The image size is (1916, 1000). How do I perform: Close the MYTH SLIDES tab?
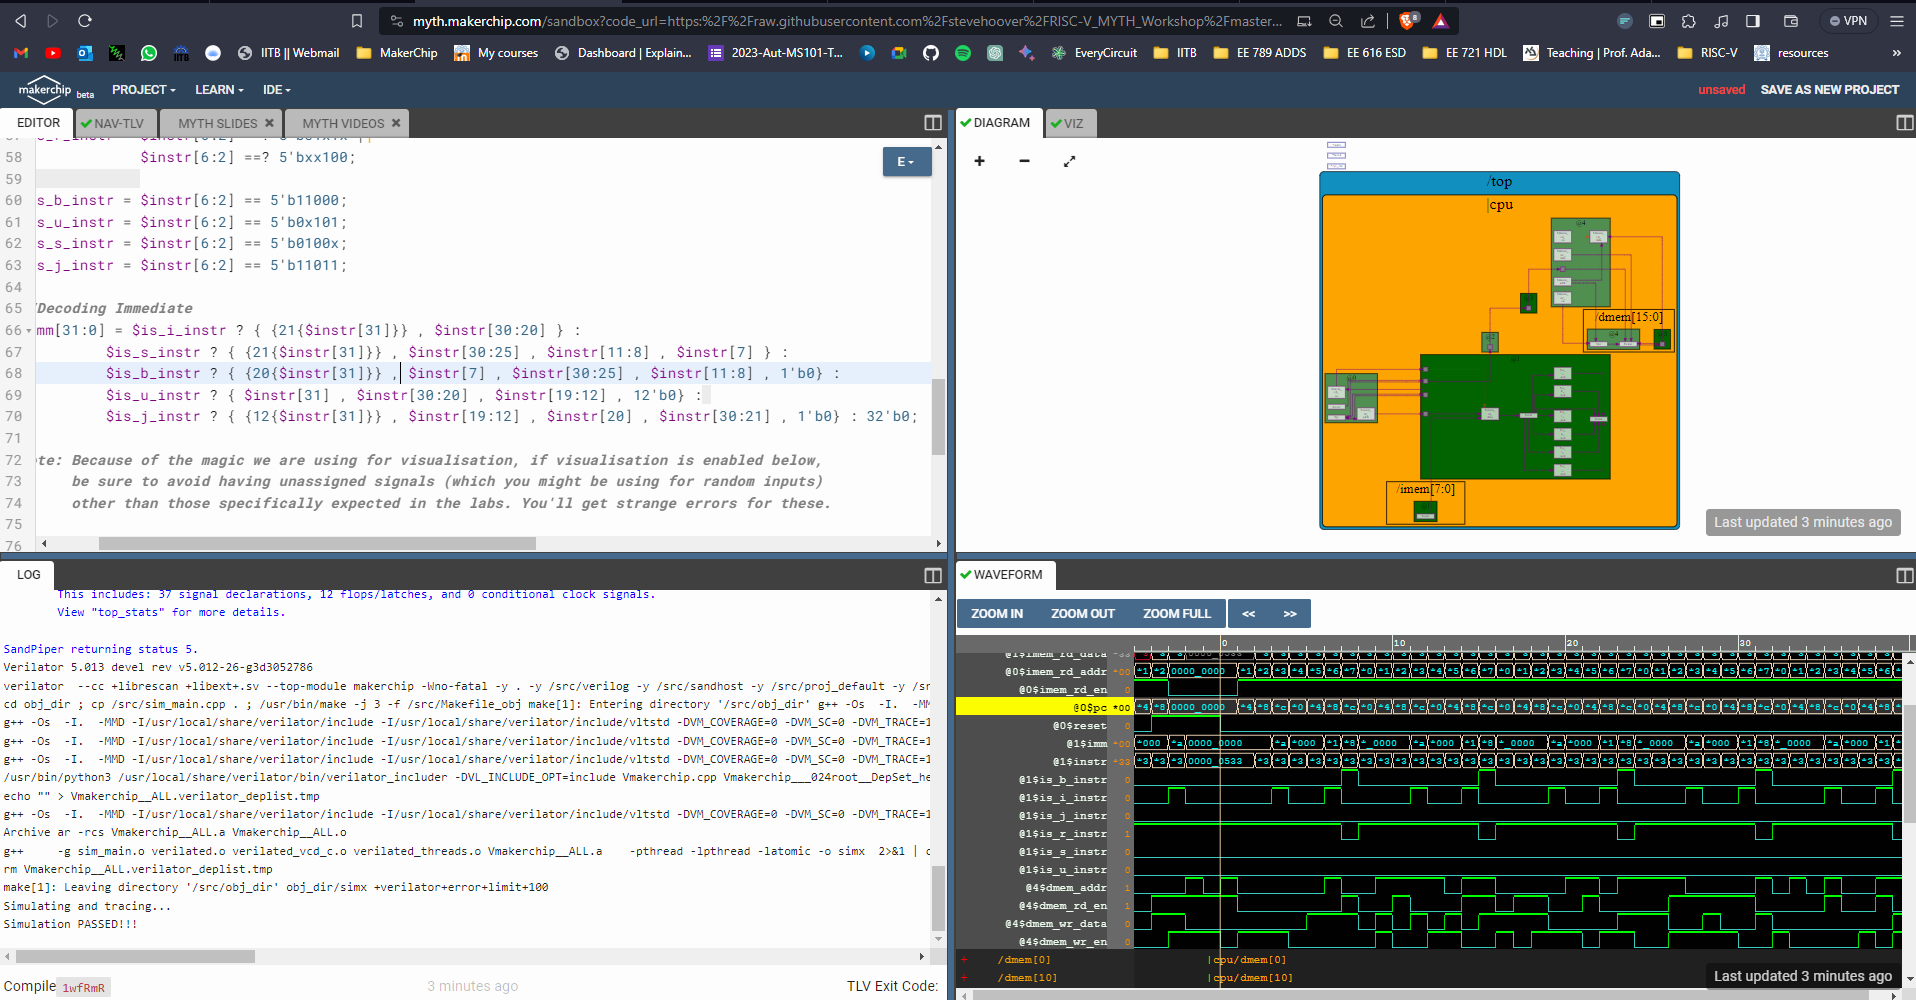click(x=269, y=123)
